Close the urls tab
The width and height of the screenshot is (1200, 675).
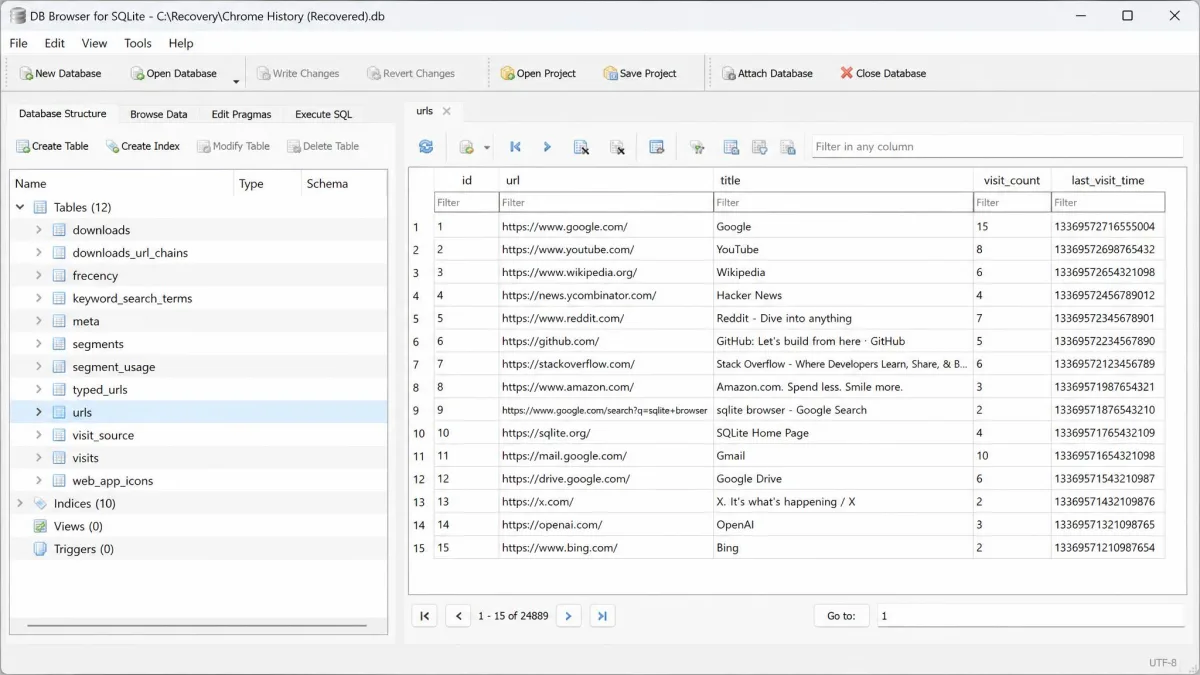(x=447, y=111)
